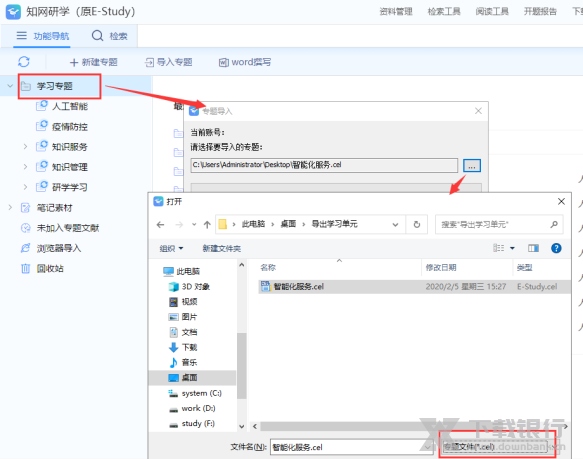Close the 专题导入 dialog
The width and height of the screenshot is (583, 459).
click(479, 111)
